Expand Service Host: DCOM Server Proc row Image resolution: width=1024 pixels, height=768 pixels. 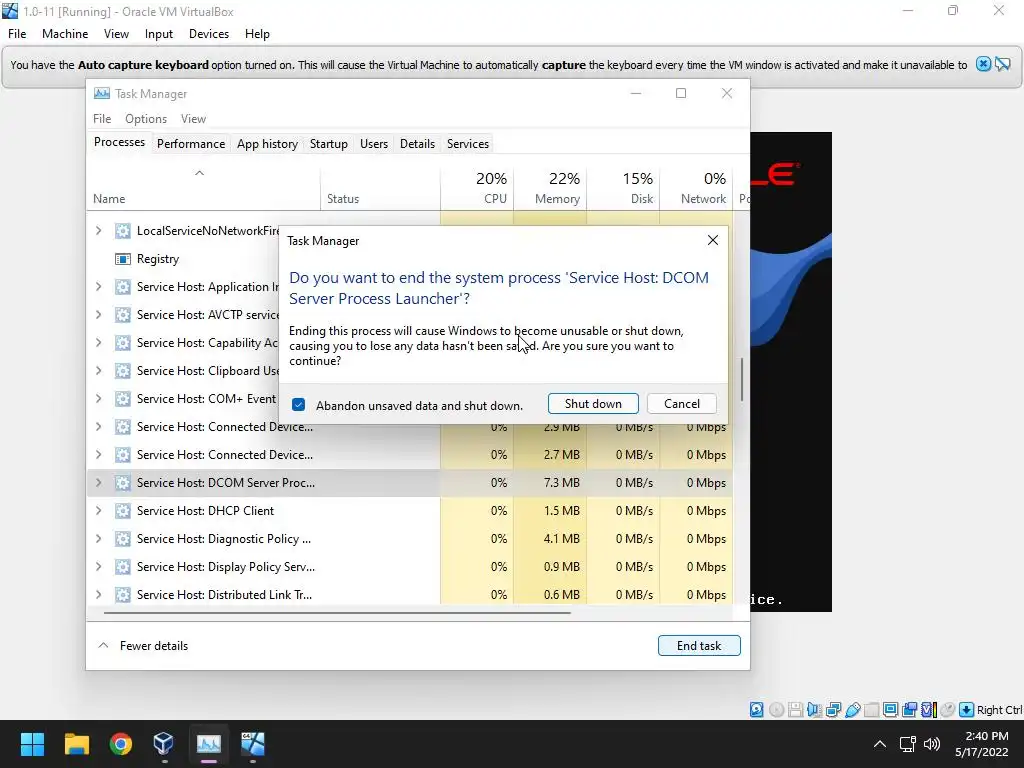tap(99, 483)
